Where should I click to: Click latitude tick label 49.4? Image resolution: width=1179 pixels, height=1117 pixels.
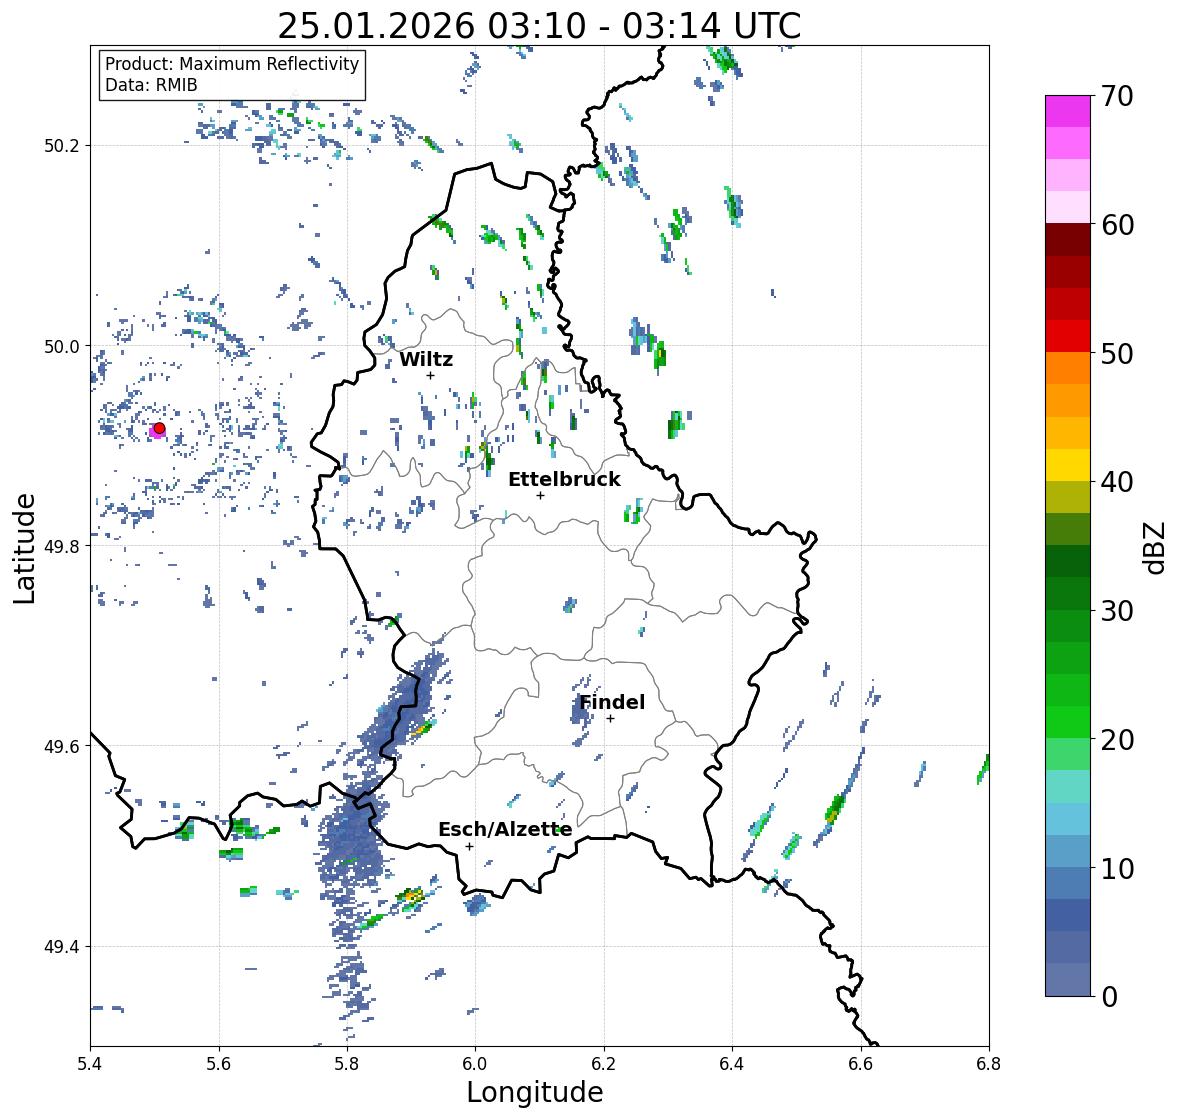[62, 946]
